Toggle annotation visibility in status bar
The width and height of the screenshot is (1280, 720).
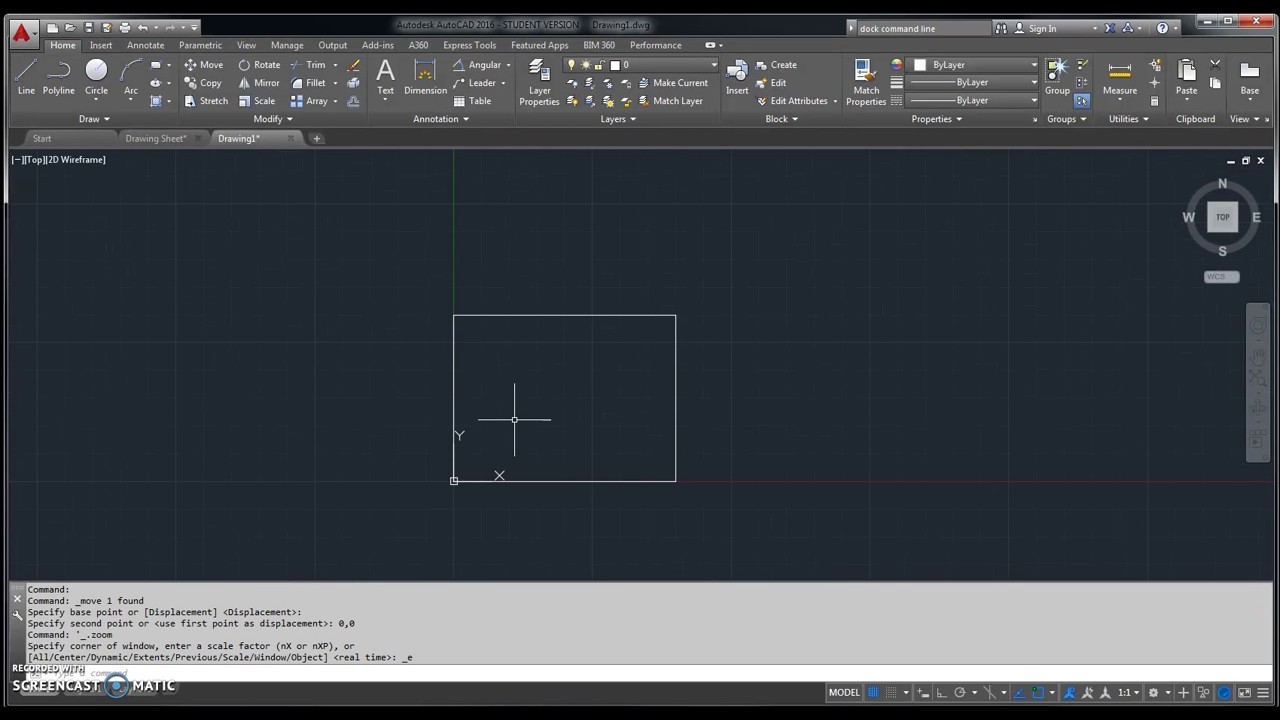click(1068, 692)
